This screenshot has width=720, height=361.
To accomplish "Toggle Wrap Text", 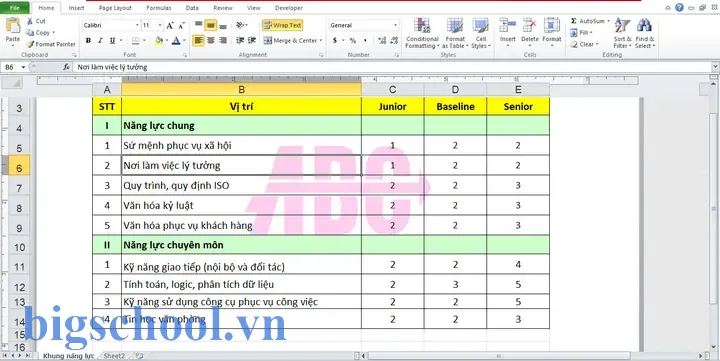I will tap(282, 25).
